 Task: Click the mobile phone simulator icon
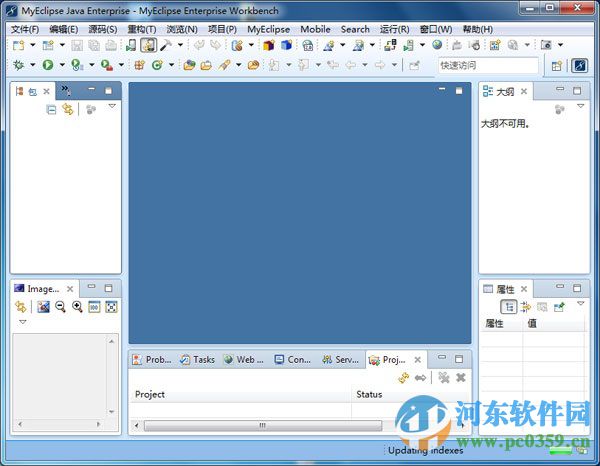131,46
